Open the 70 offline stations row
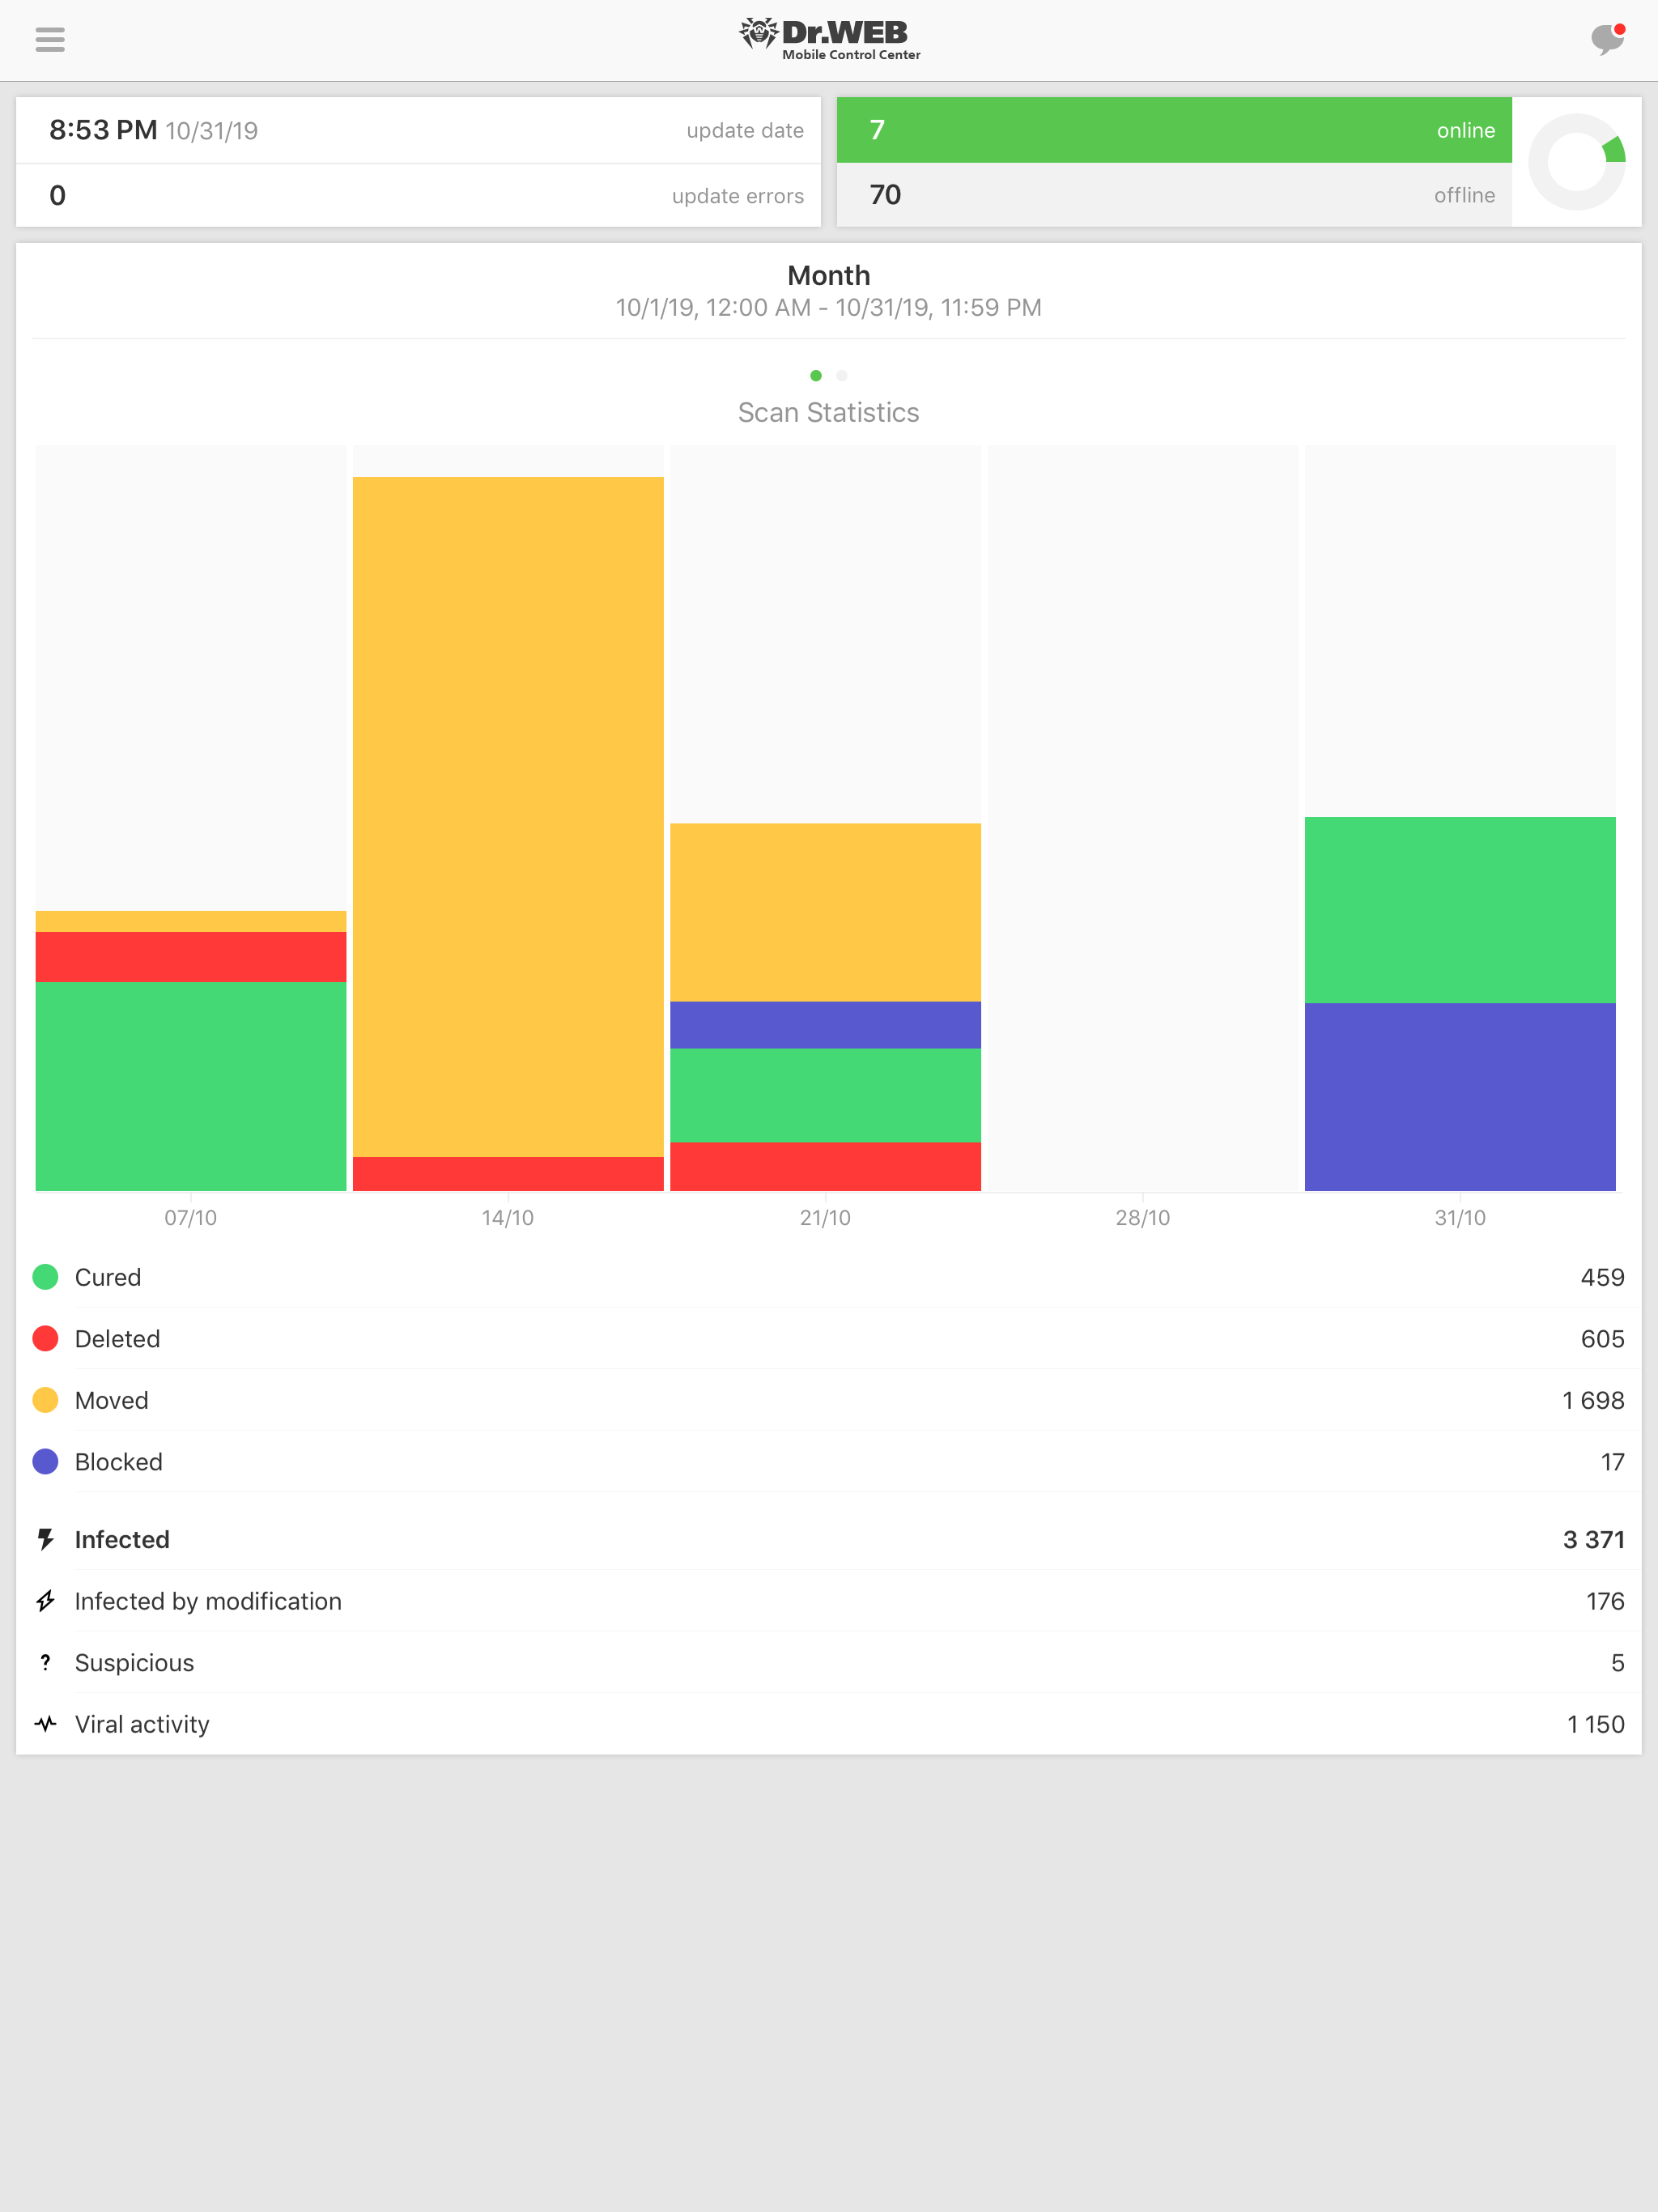 point(1173,195)
